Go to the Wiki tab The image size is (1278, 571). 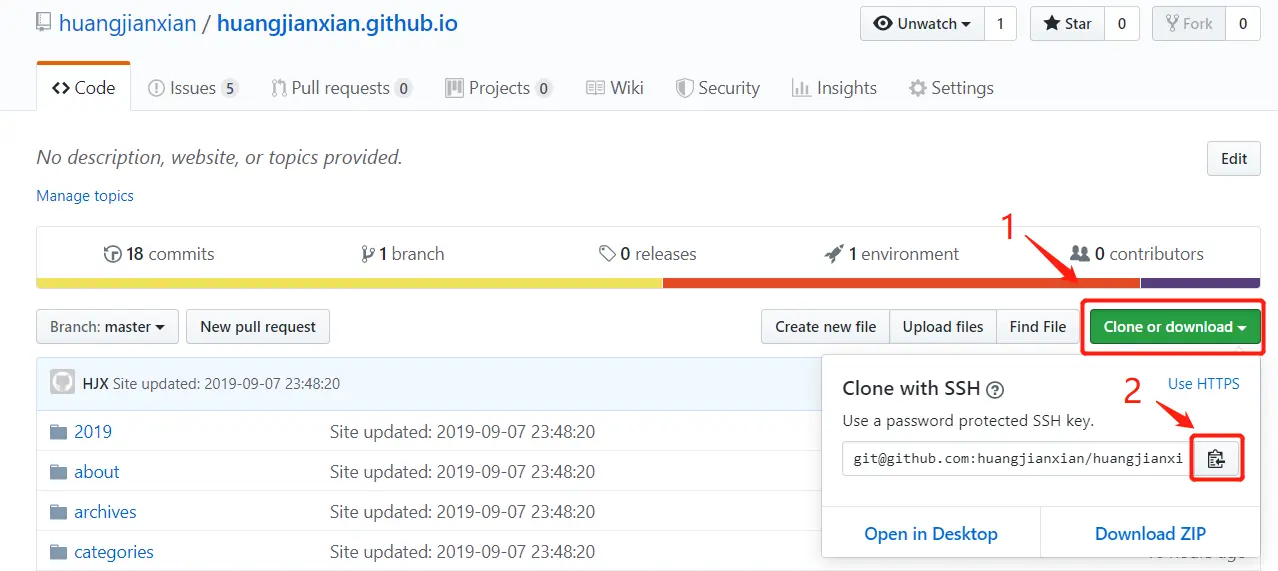(x=615, y=88)
